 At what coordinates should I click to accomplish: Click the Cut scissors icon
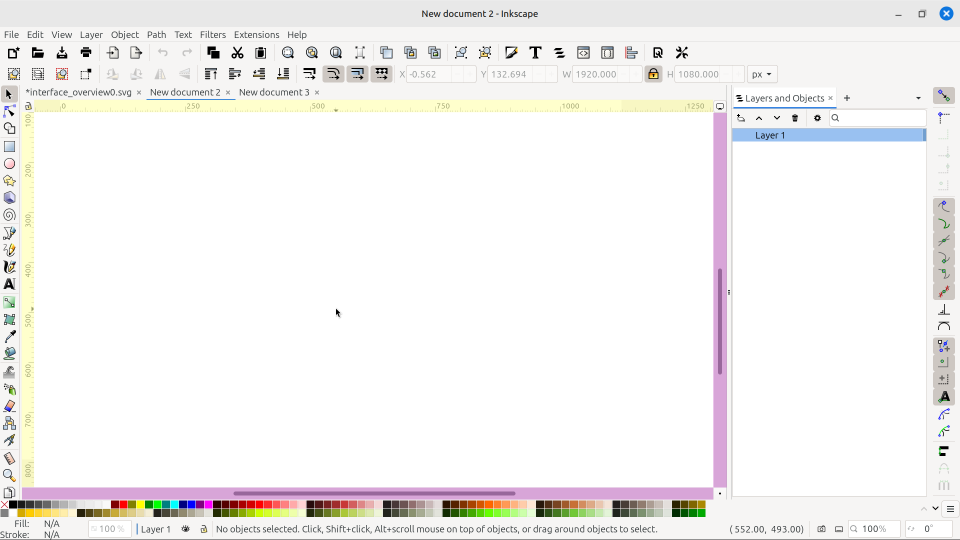coord(237,53)
